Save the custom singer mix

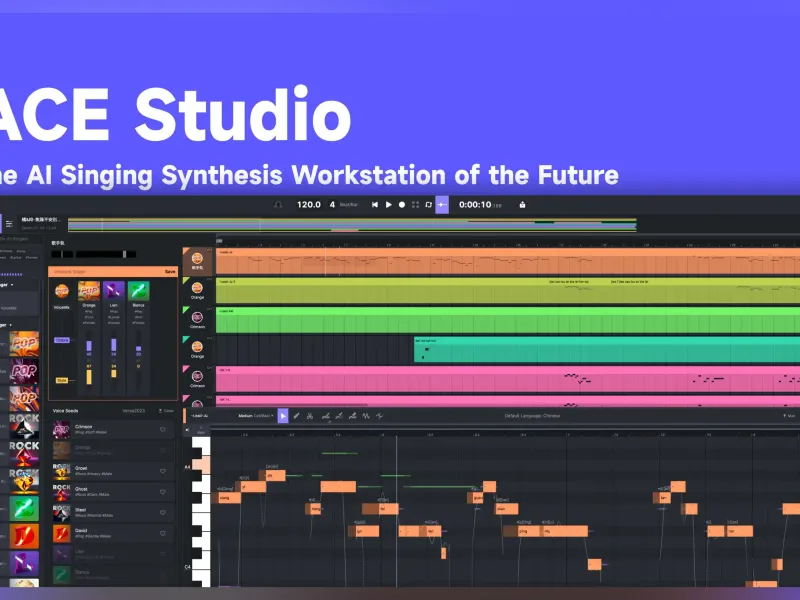170,271
